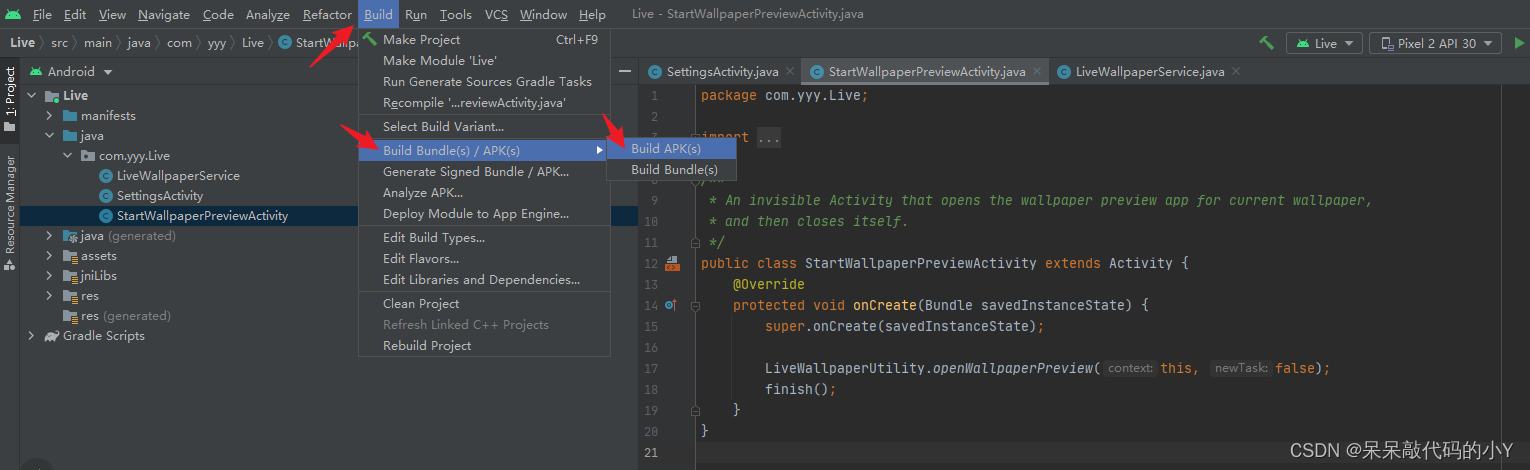Open the Edit menu
This screenshot has height=470, width=1530.
(x=75, y=14)
